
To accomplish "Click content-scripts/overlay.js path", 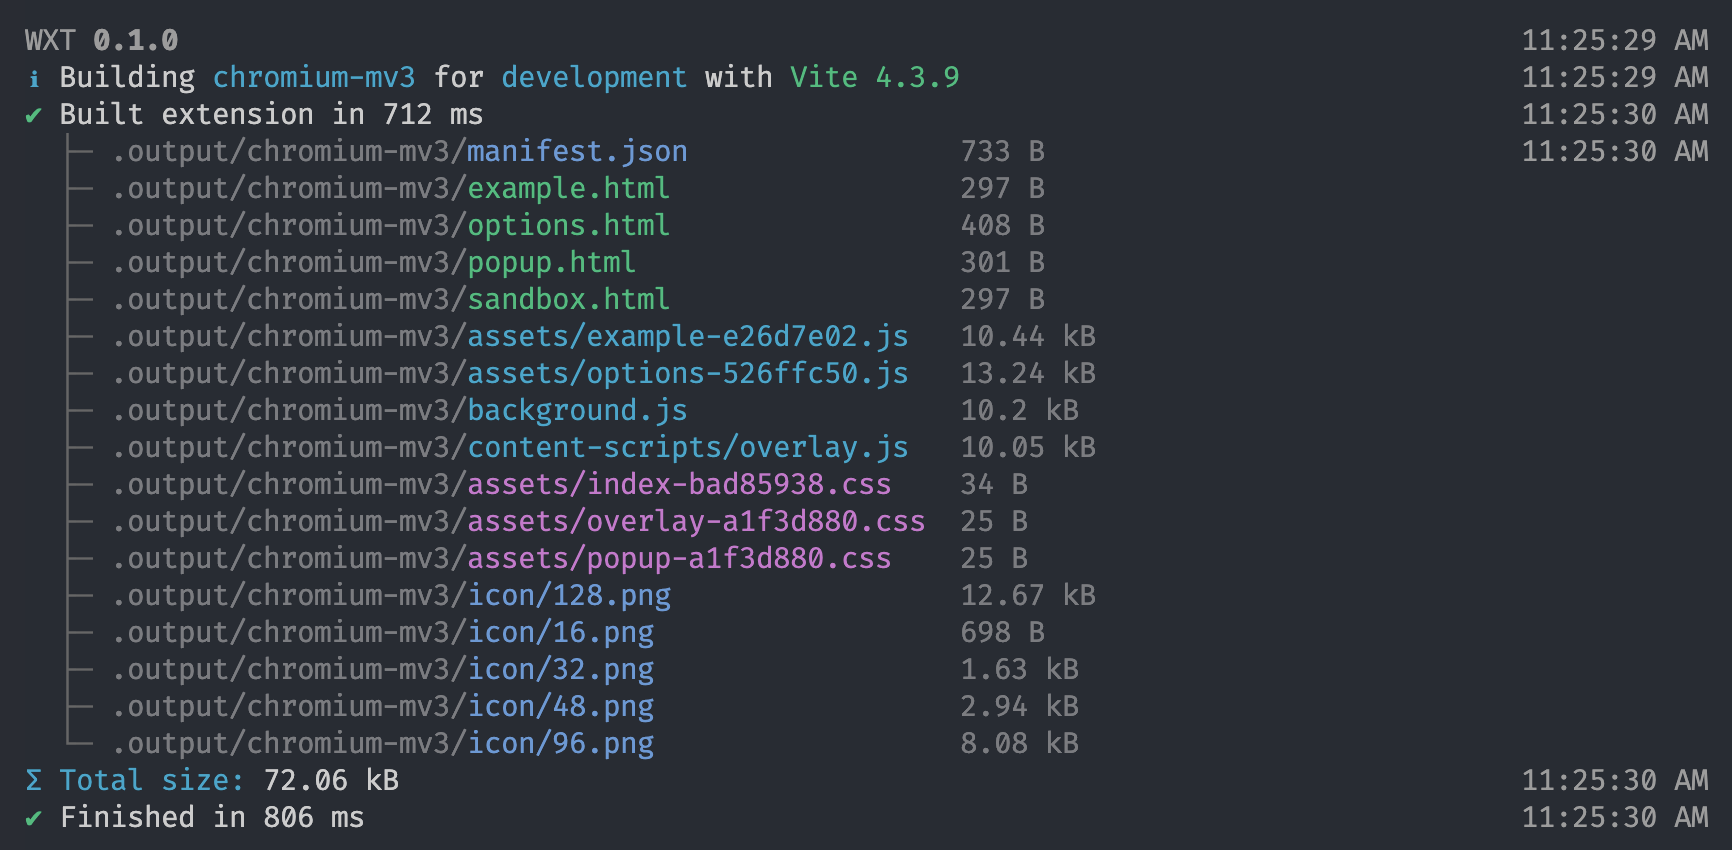I will point(510,447).
